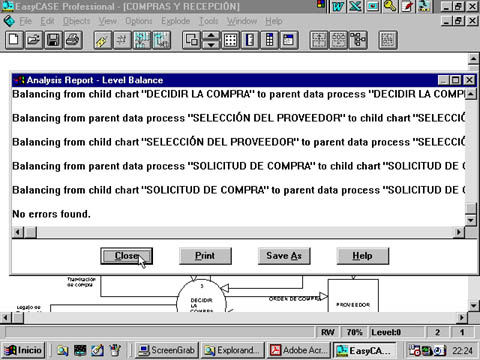Image resolution: width=480 pixels, height=360 pixels.
Task: Click the up/down arrows toolbar icon
Action: point(211,40)
